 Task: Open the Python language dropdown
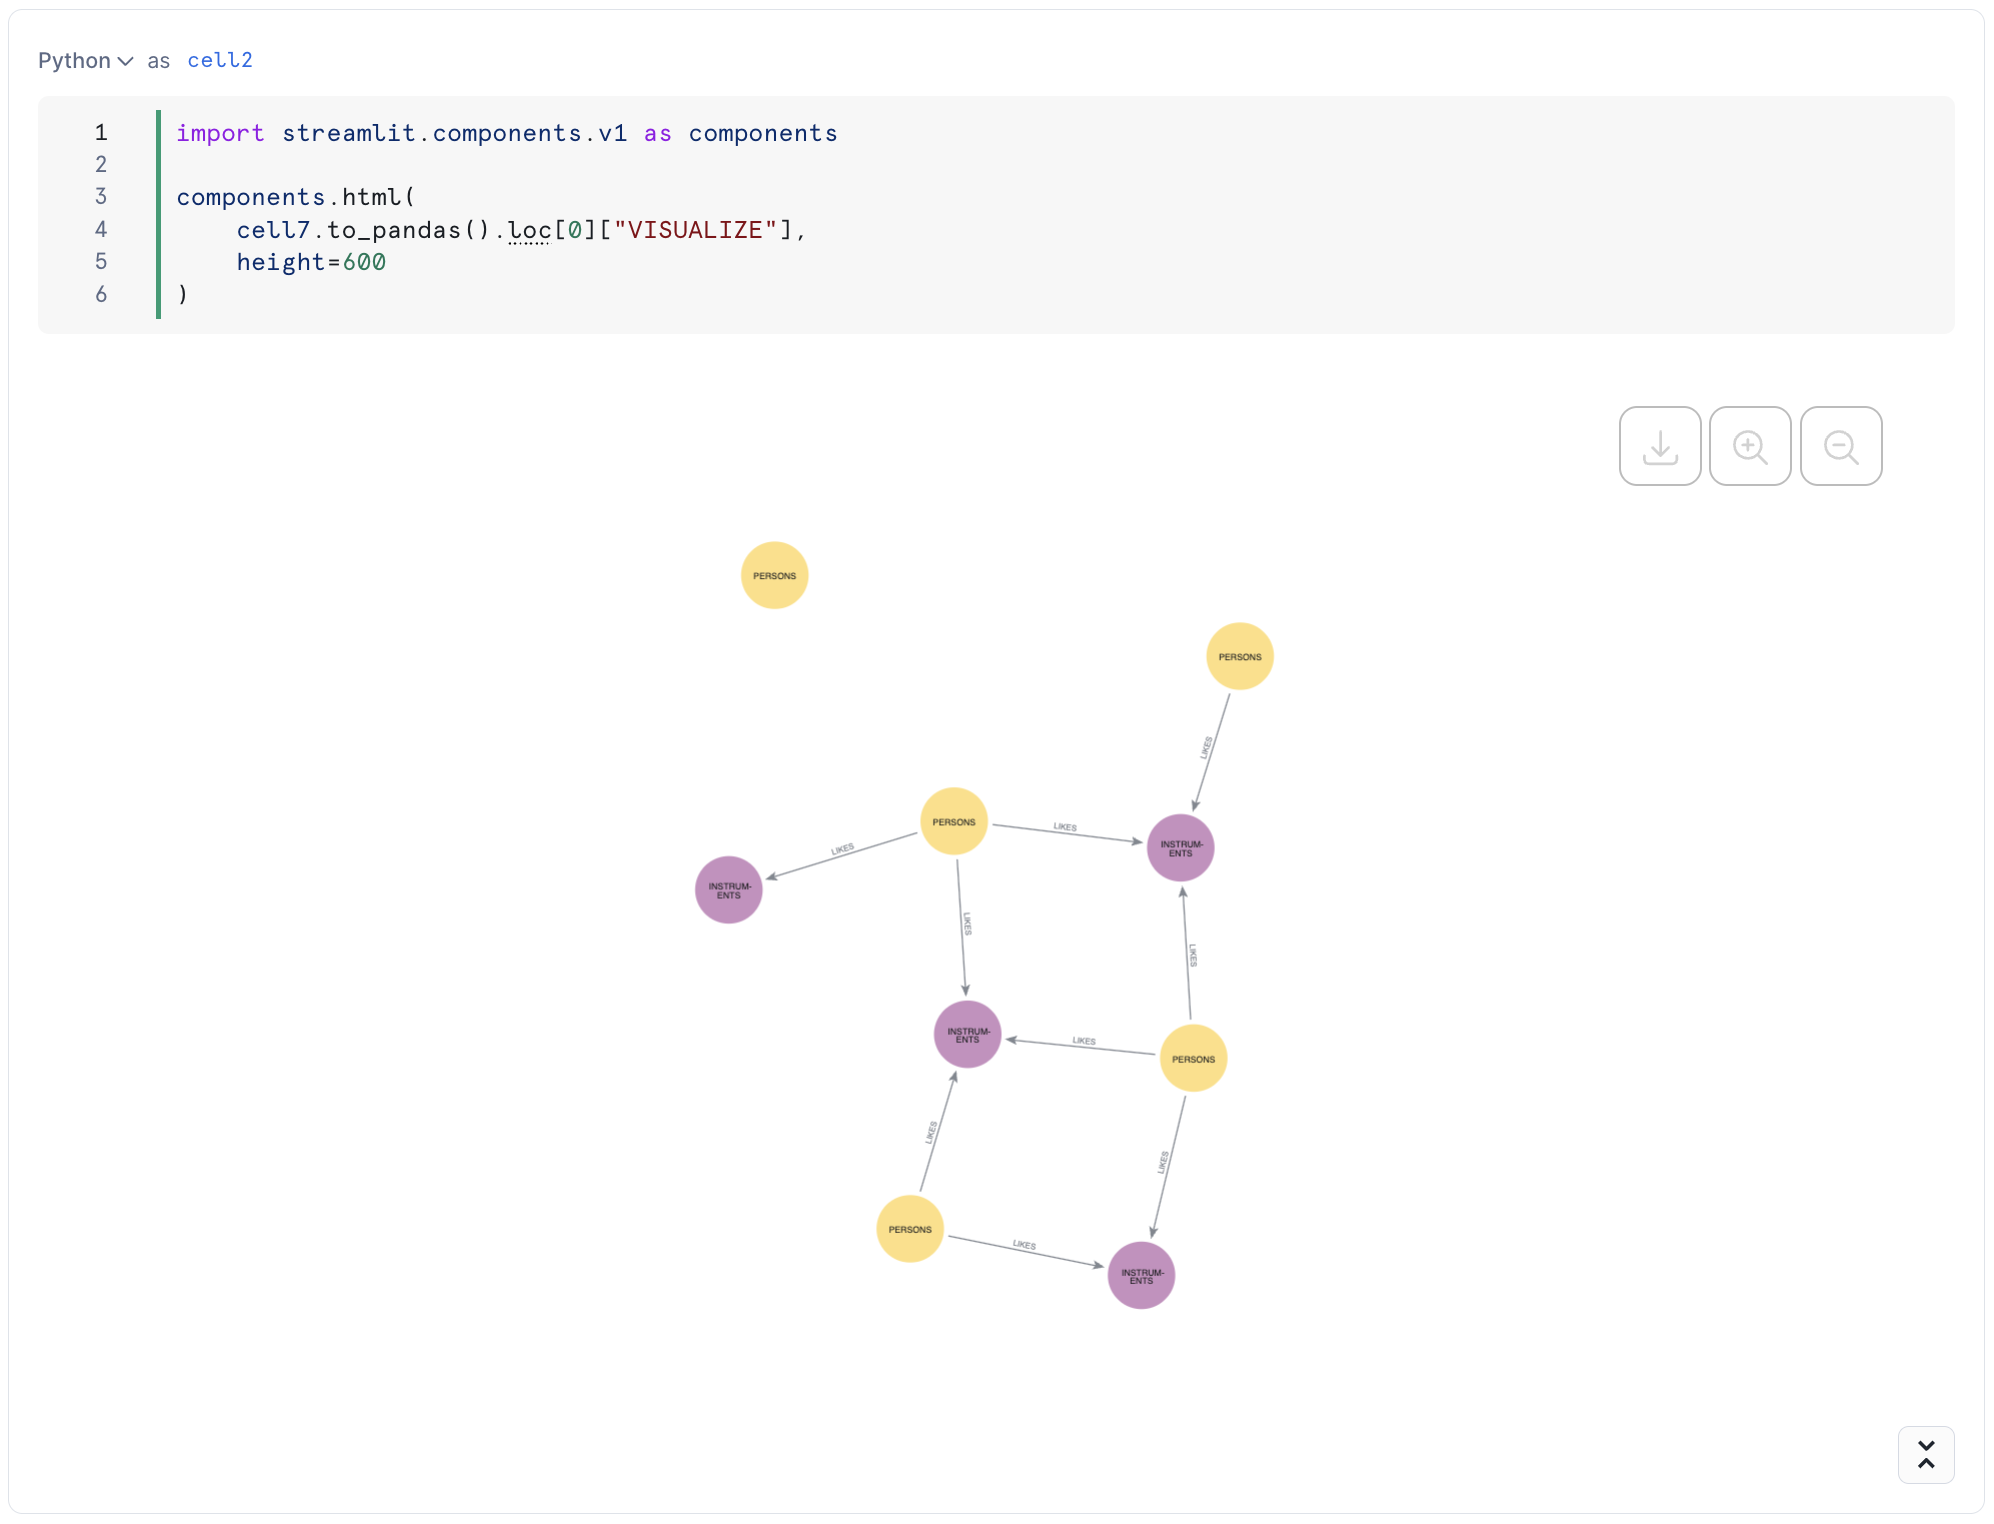pyautogui.click(x=86, y=61)
